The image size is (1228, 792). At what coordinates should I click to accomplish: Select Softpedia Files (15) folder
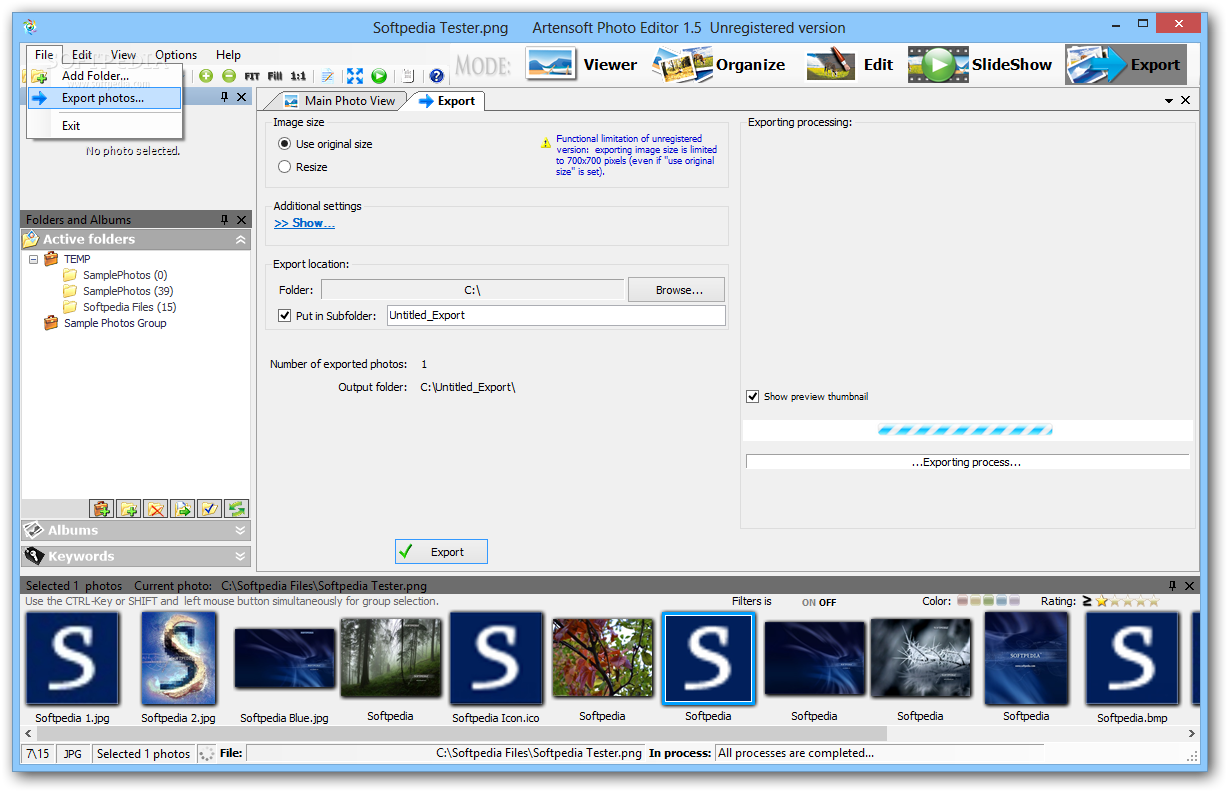click(x=129, y=307)
